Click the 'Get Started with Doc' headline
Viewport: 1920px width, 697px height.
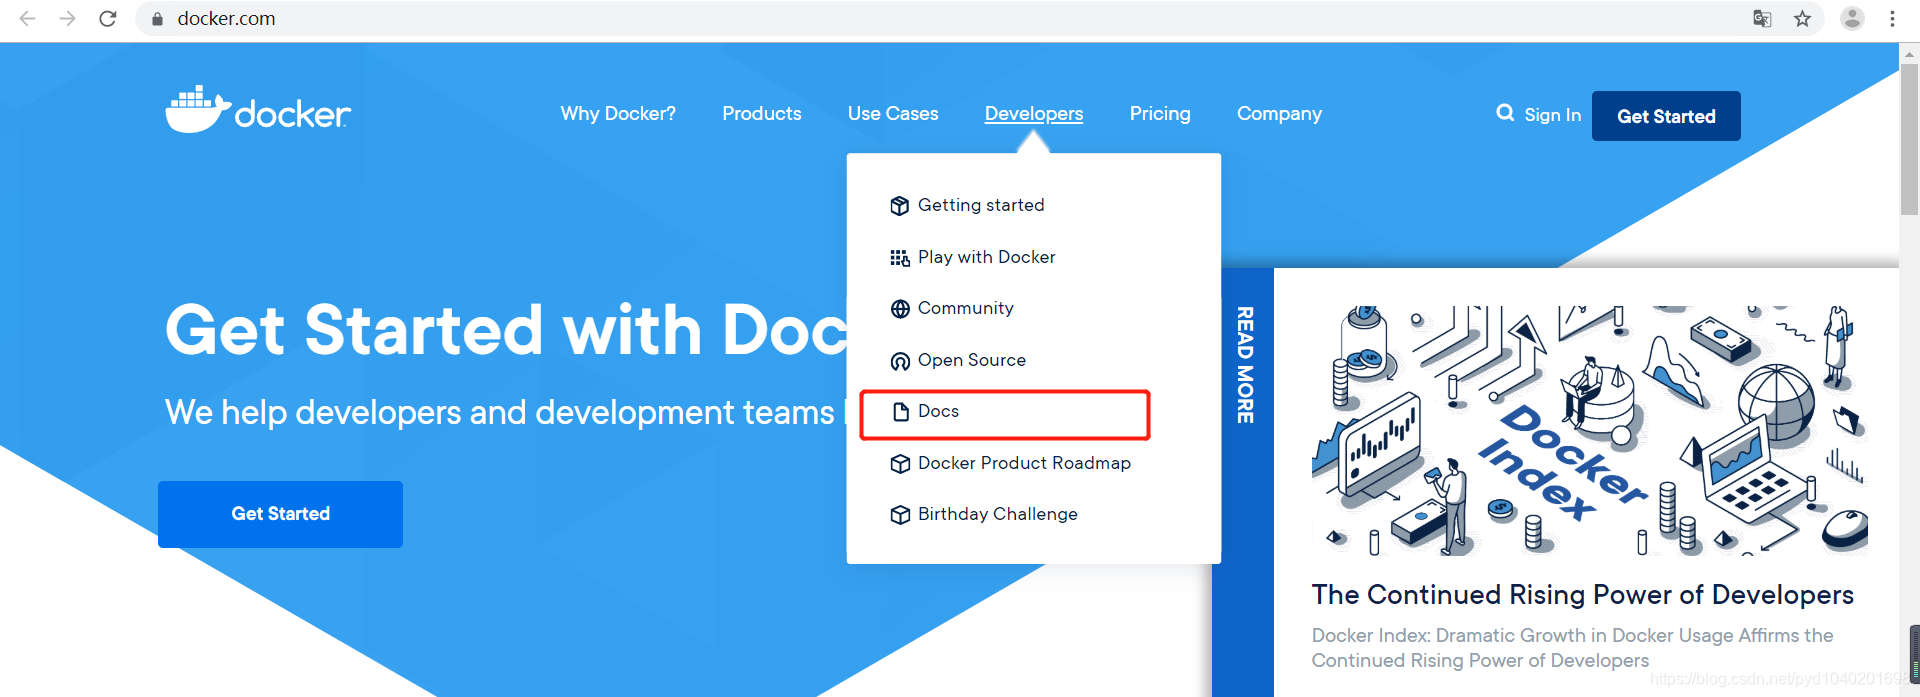click(x=506, y=330)
